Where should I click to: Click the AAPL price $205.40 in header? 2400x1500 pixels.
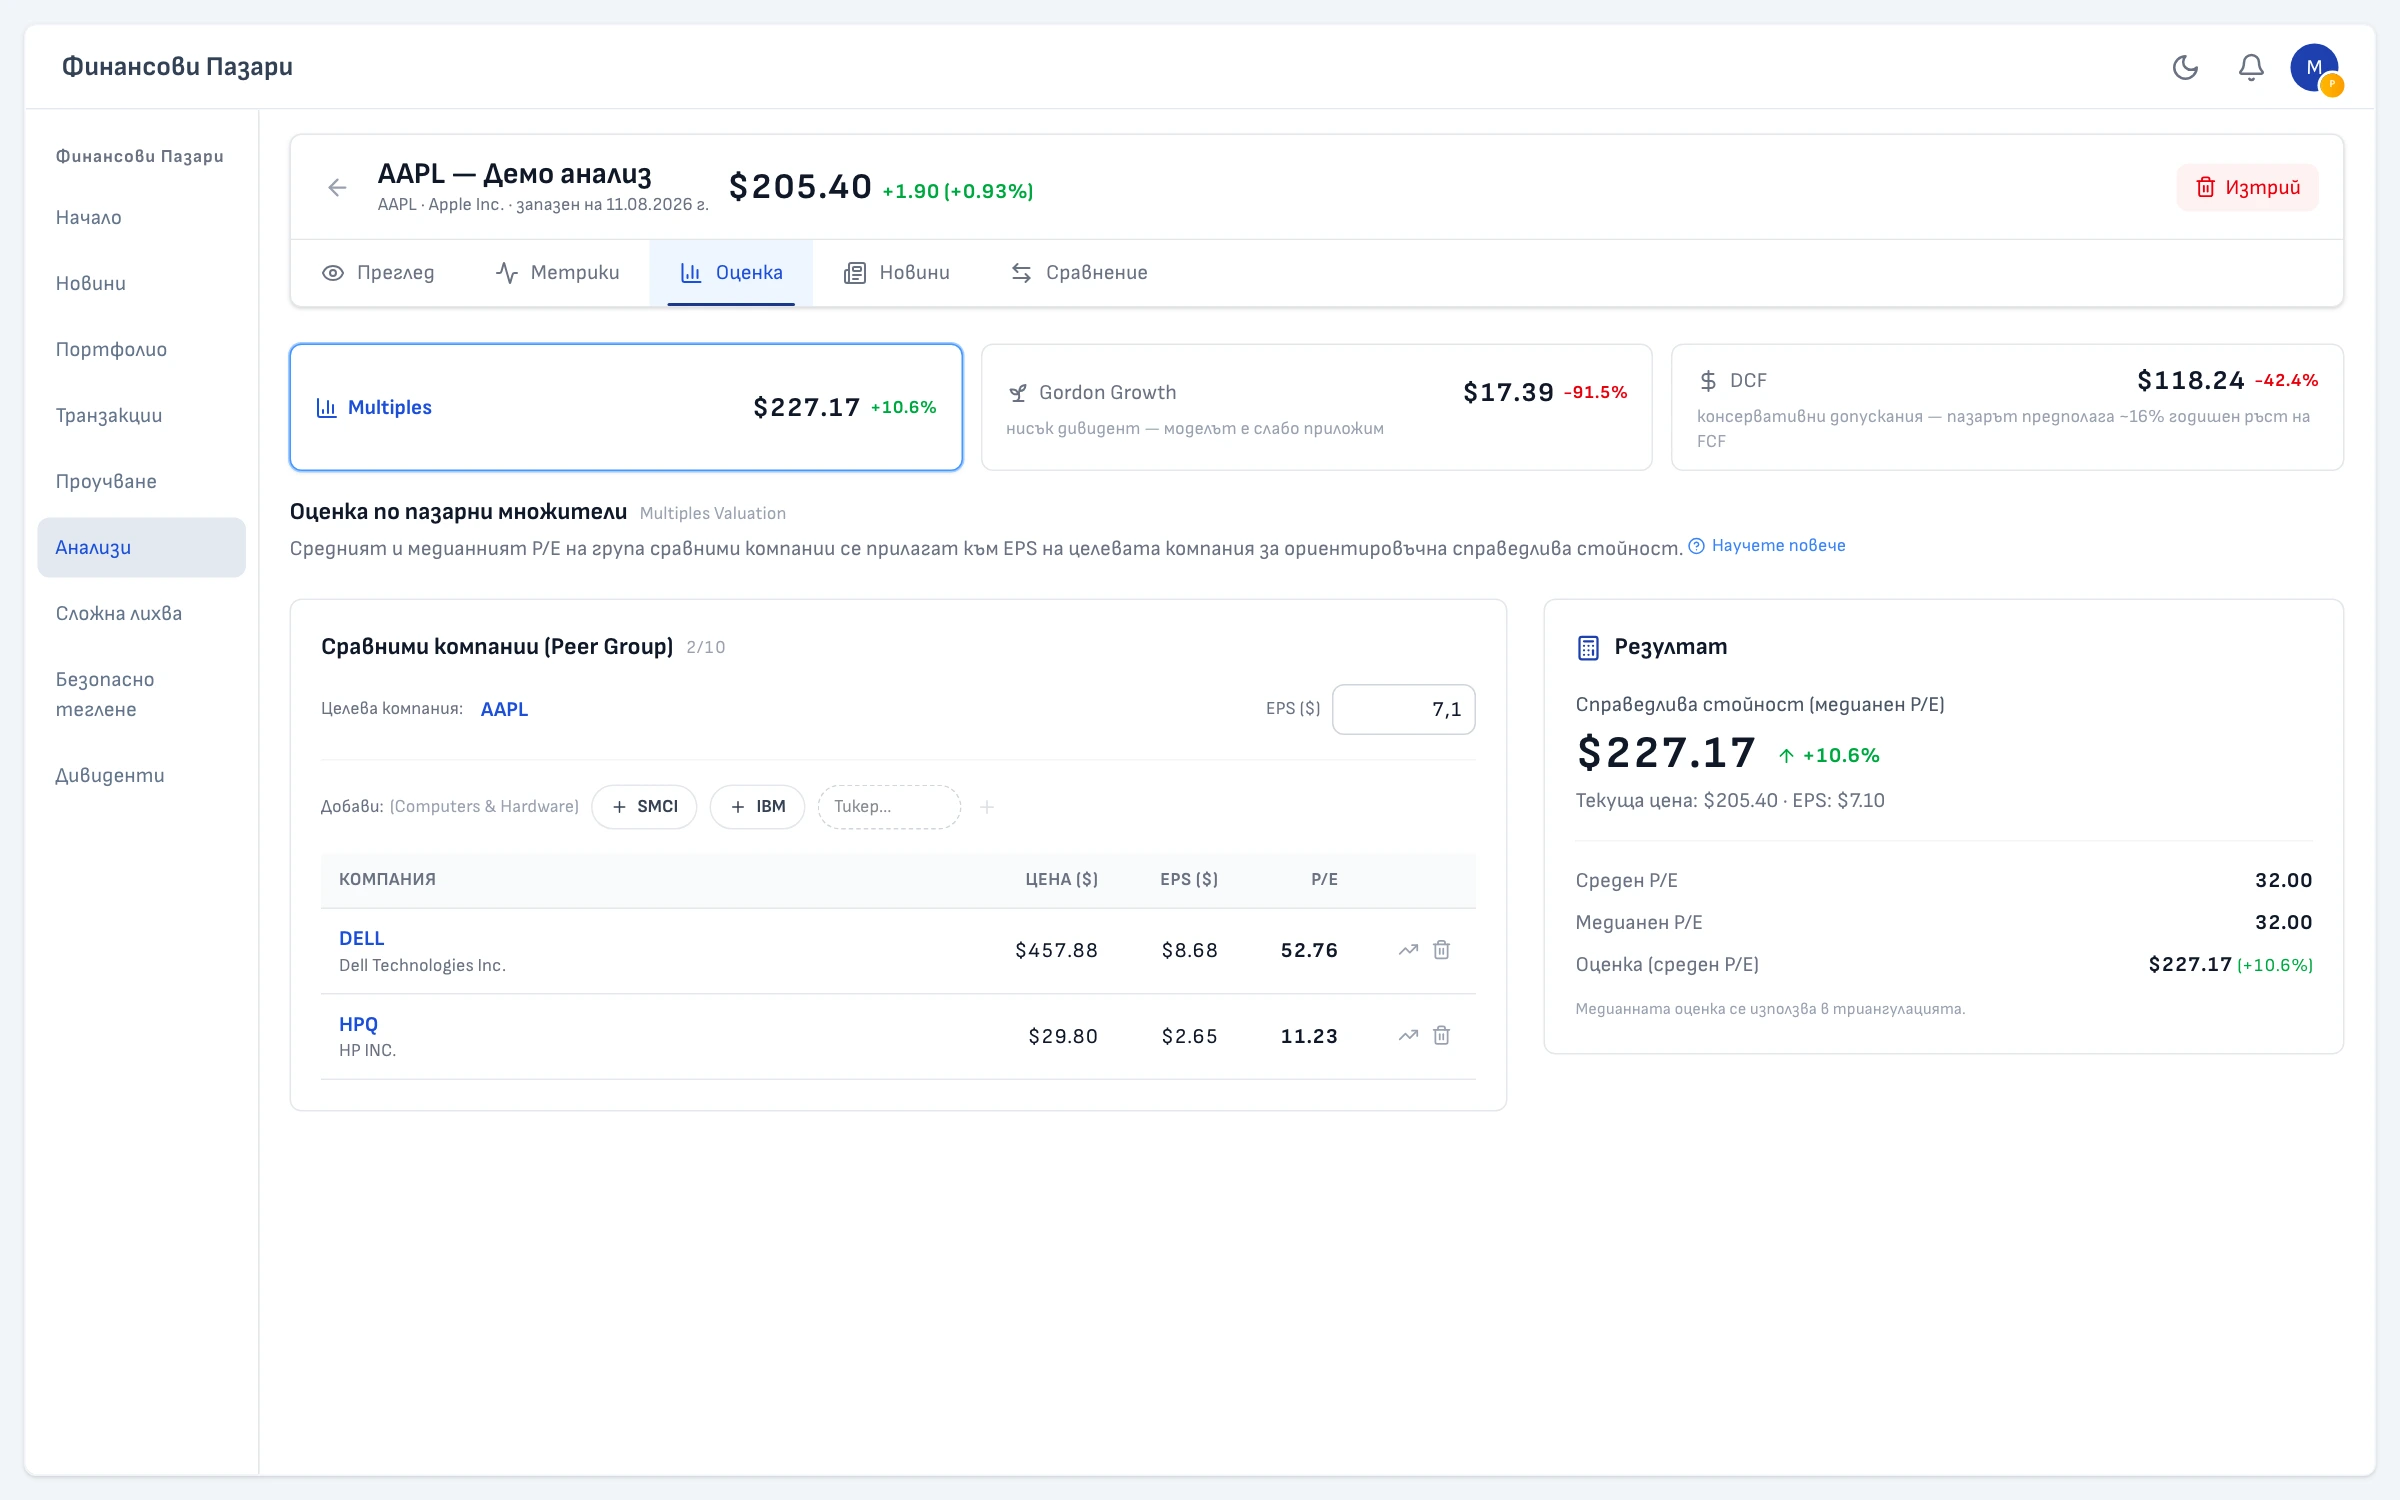click(x=800, y=187)
